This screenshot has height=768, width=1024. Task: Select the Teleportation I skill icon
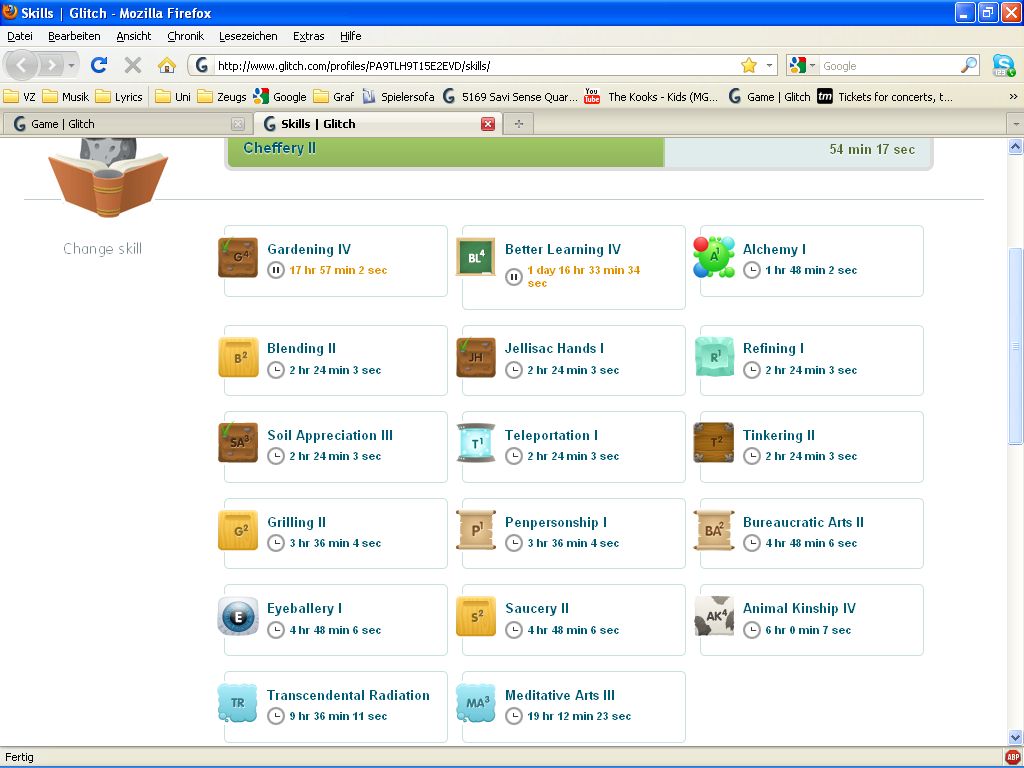pyautogui.click(x=475, y=443)
